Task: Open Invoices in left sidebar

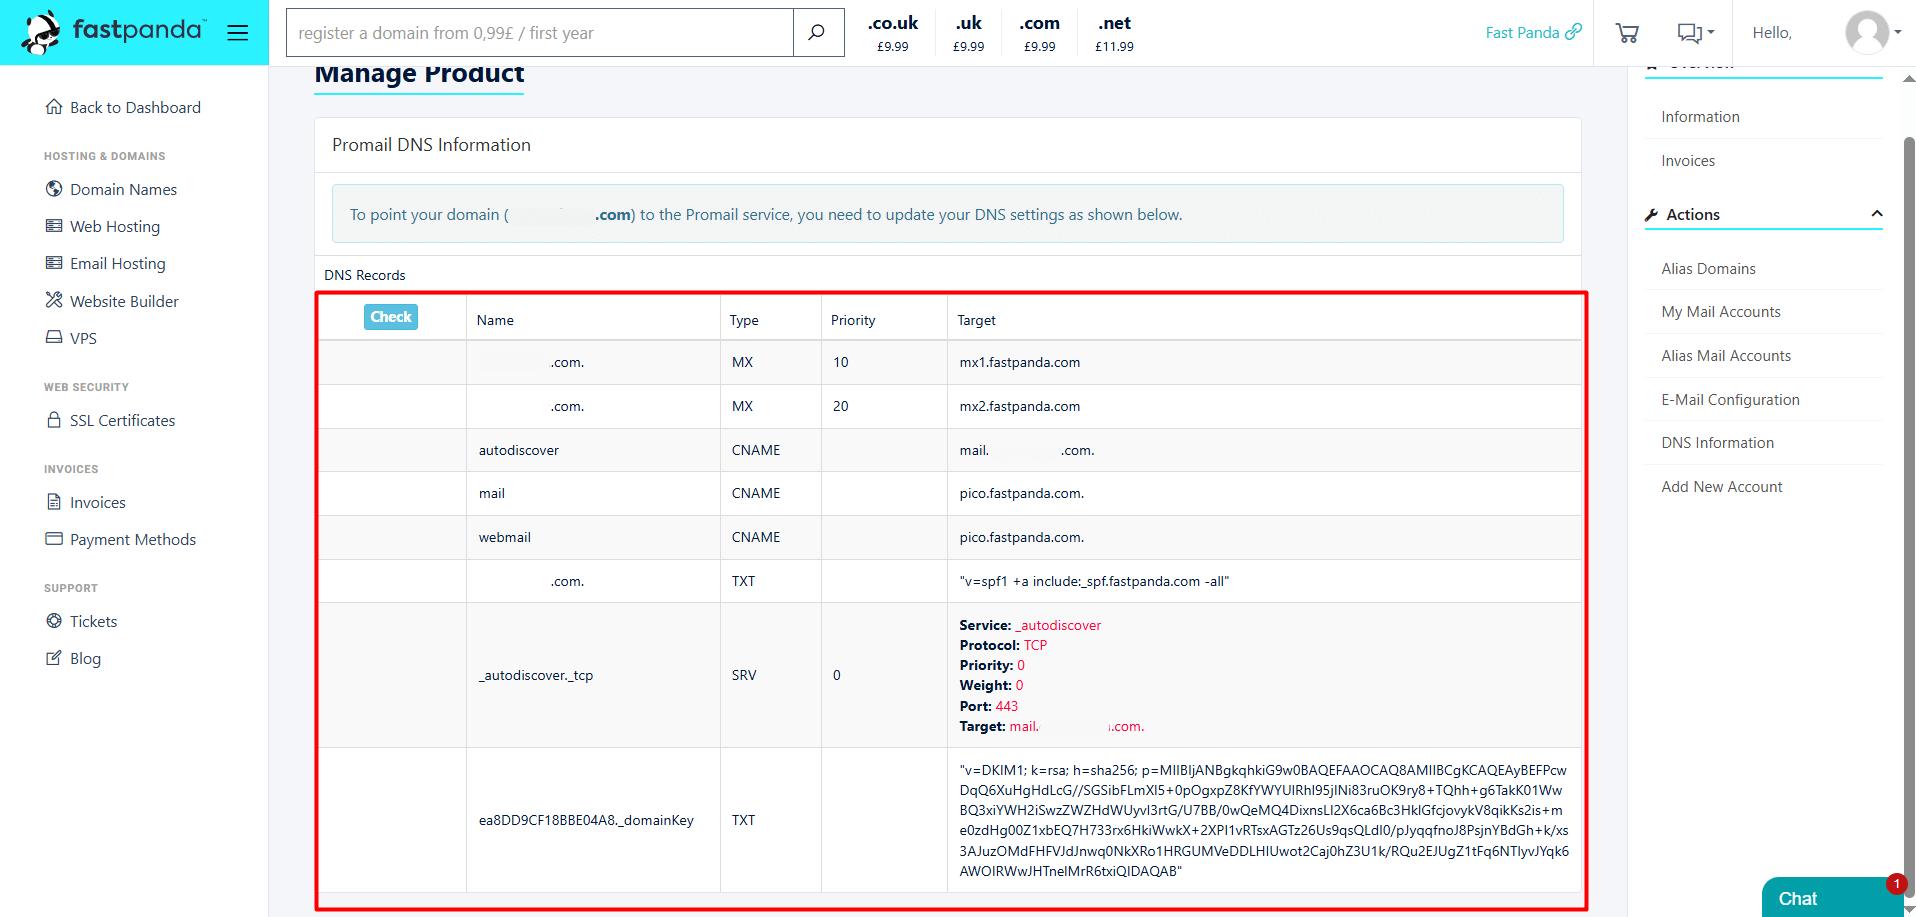Action: click(x=98, y=502)
